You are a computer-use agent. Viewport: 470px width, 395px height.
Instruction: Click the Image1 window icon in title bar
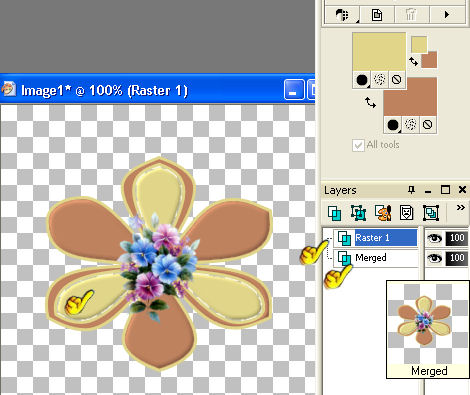tap(8, 89)
